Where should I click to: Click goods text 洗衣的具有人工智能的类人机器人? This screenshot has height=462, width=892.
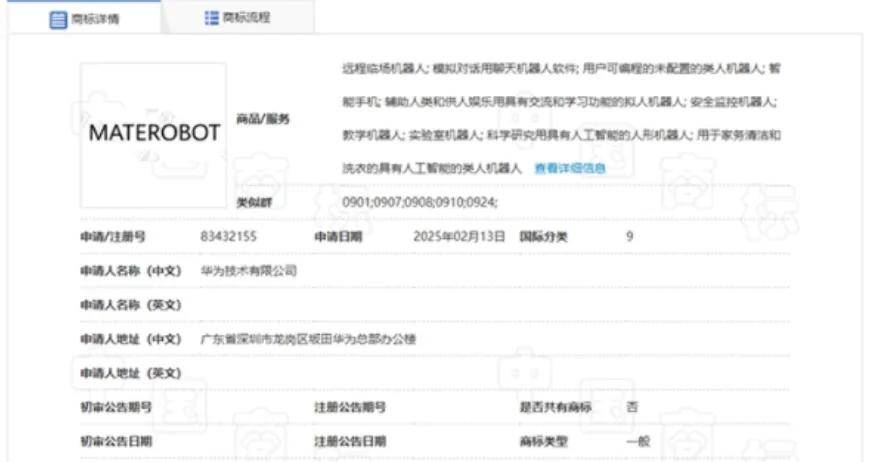[432, 168]
